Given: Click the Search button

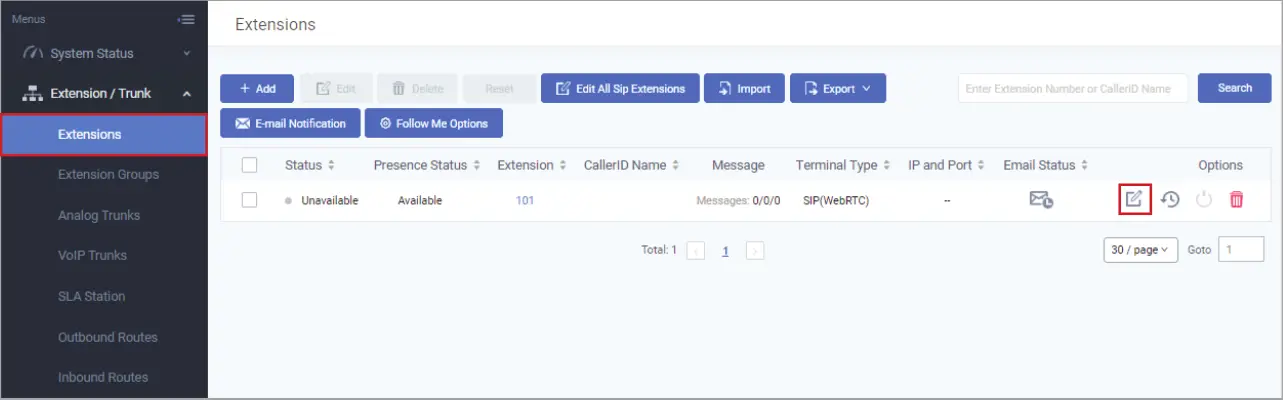Looking at the screenshot, I should pyautogui.click(x=1235, y=88).
